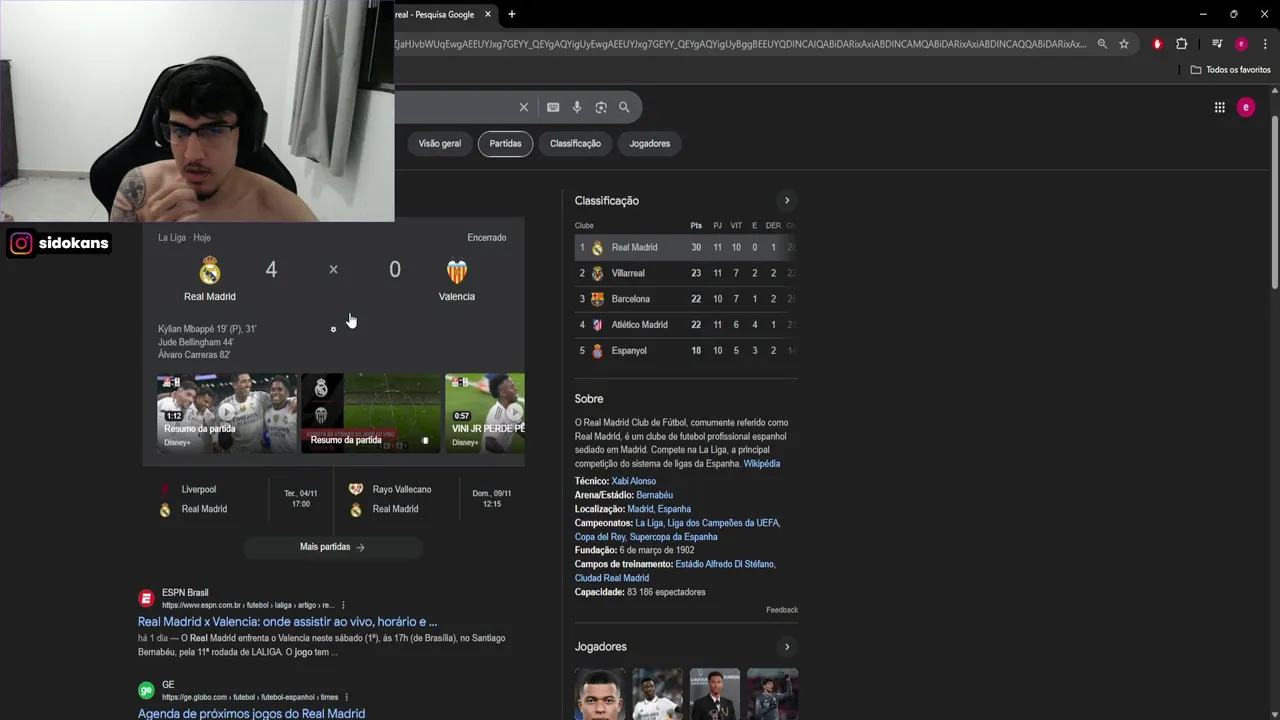Expand the Classificação panel arrow

[x=787, y=200]
